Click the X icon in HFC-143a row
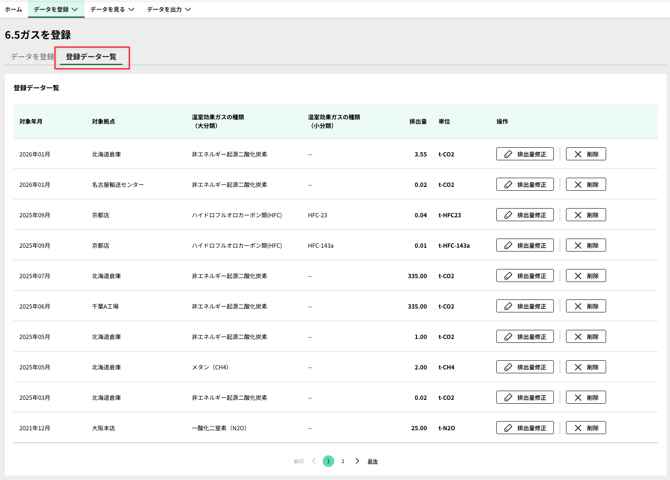The width and height of the screenshot is (670, 480). pos(578,245)
